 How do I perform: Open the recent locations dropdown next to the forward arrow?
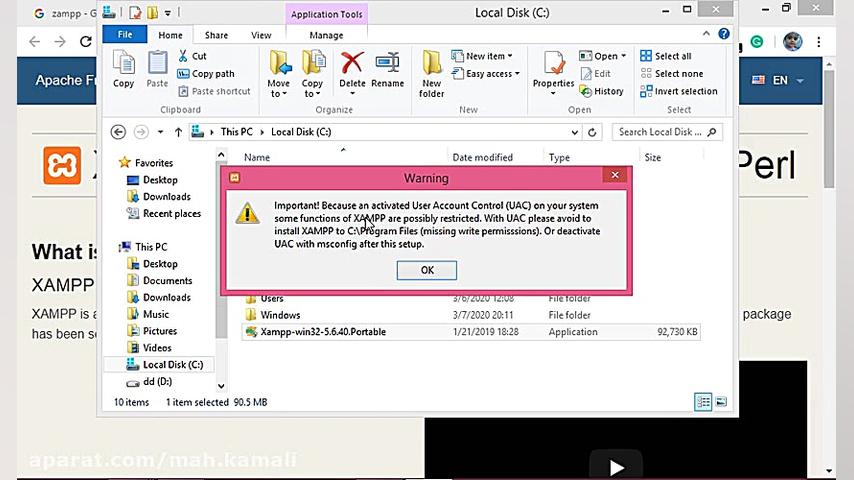pyautogui.click(x=160, y=132)
